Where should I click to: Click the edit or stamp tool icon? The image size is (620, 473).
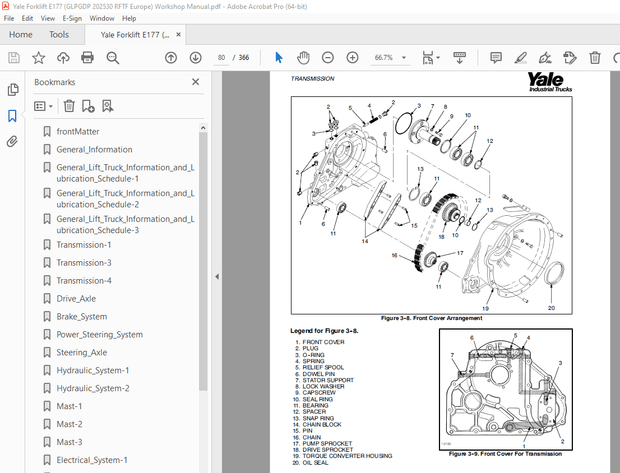tap(570, 58)
